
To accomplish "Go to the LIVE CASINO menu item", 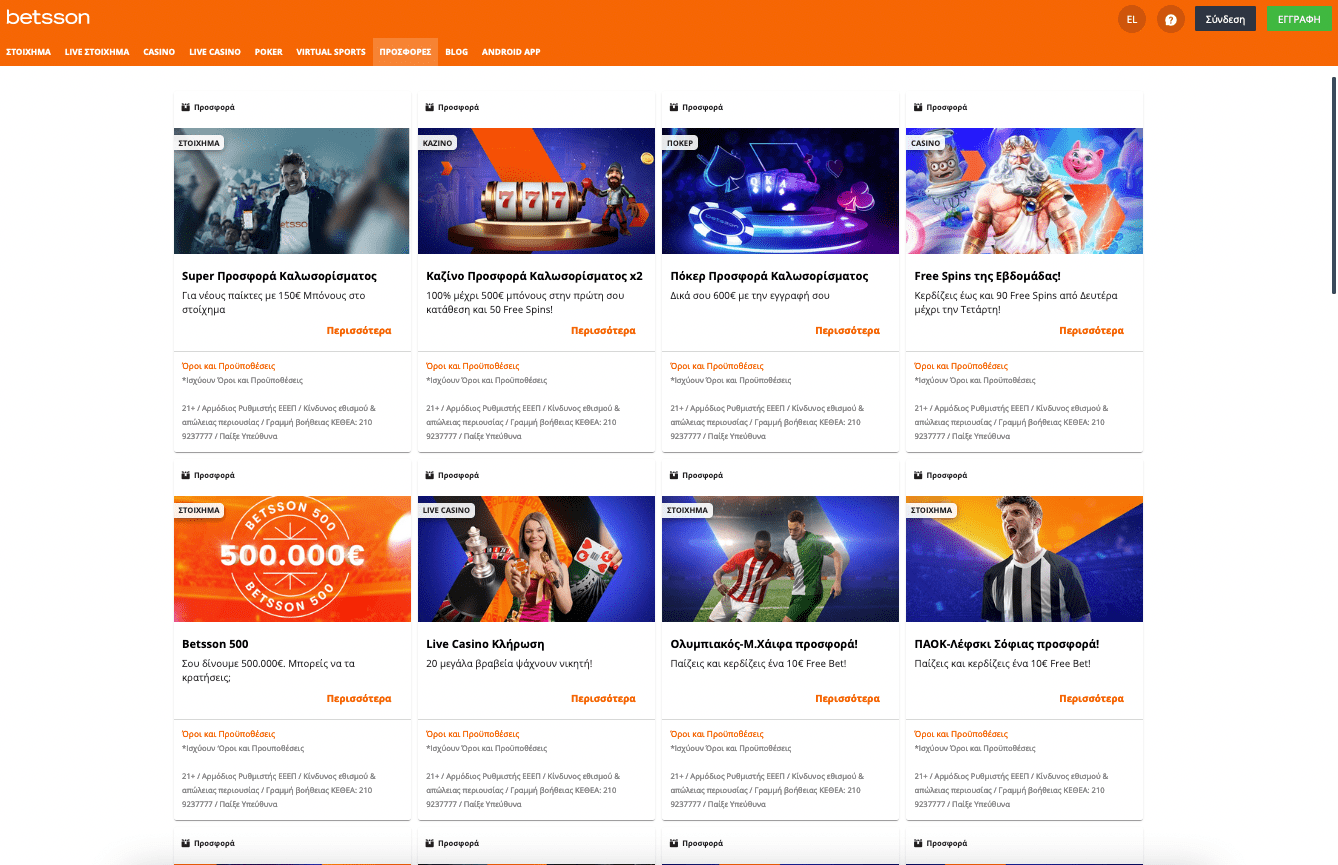I will tap(215, 52).
